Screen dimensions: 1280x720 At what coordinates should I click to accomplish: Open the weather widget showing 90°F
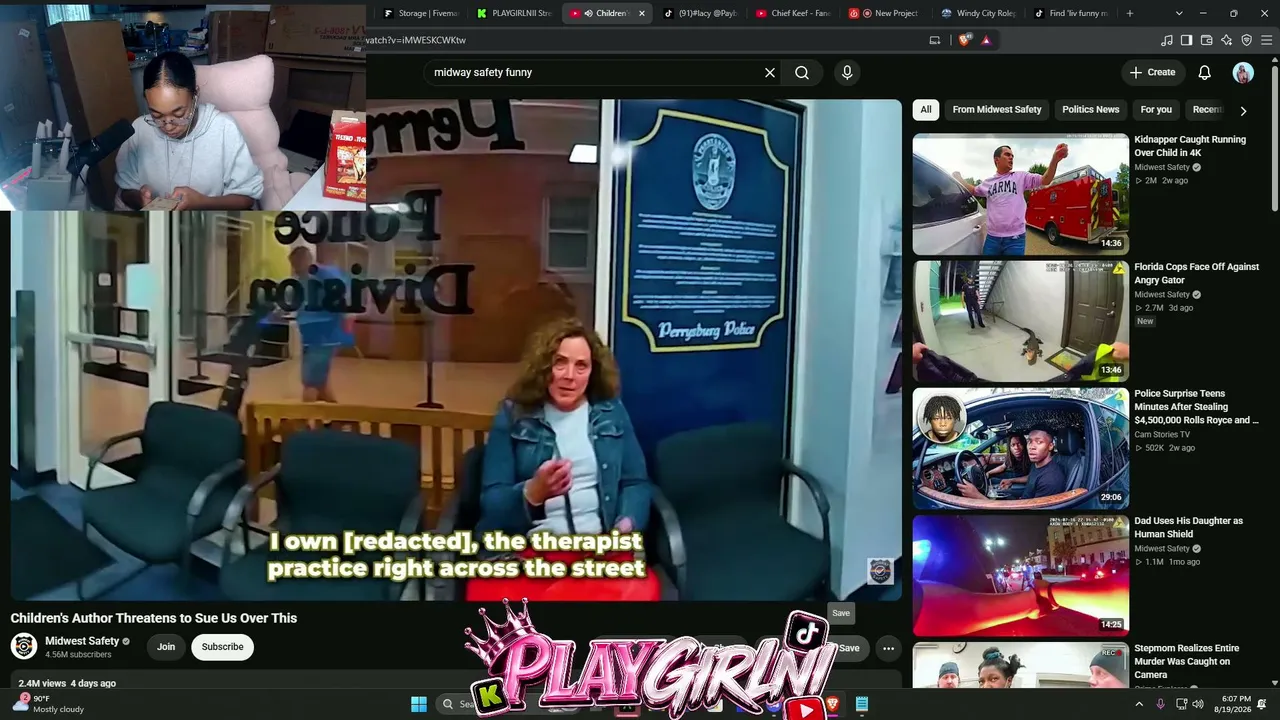click(50, 704)
